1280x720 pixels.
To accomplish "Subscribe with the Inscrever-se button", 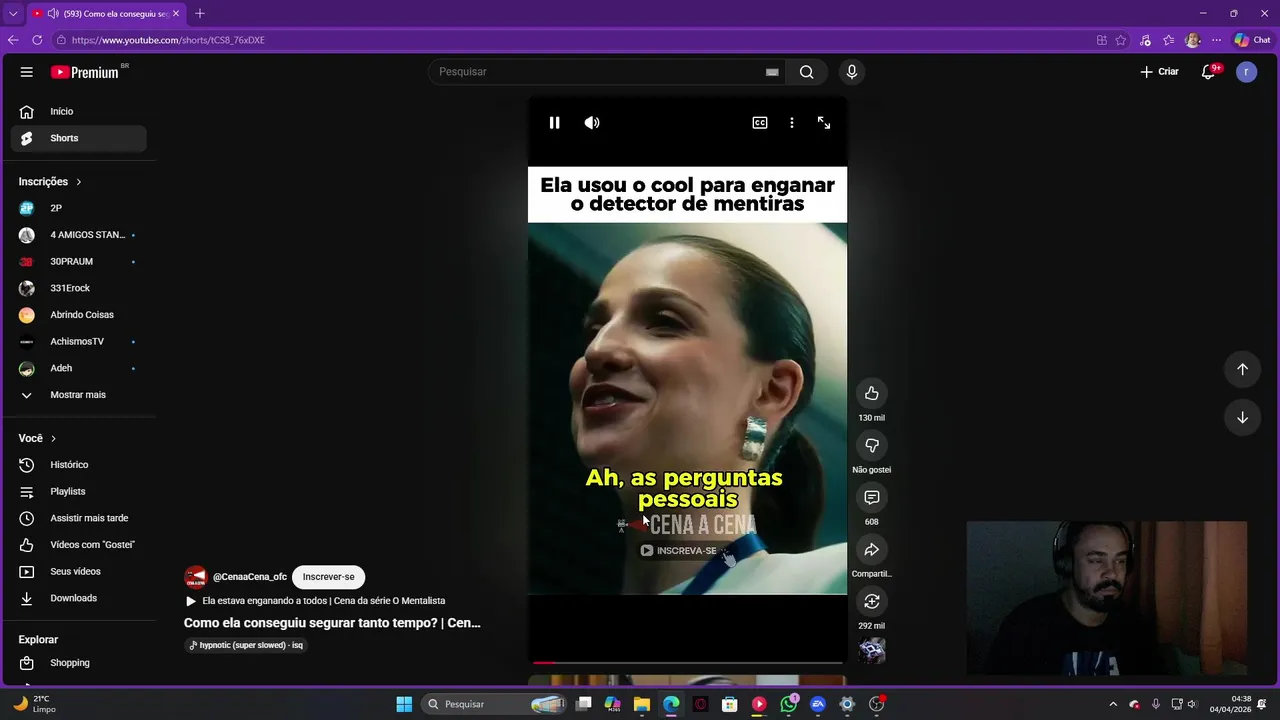I will [329, 577].
